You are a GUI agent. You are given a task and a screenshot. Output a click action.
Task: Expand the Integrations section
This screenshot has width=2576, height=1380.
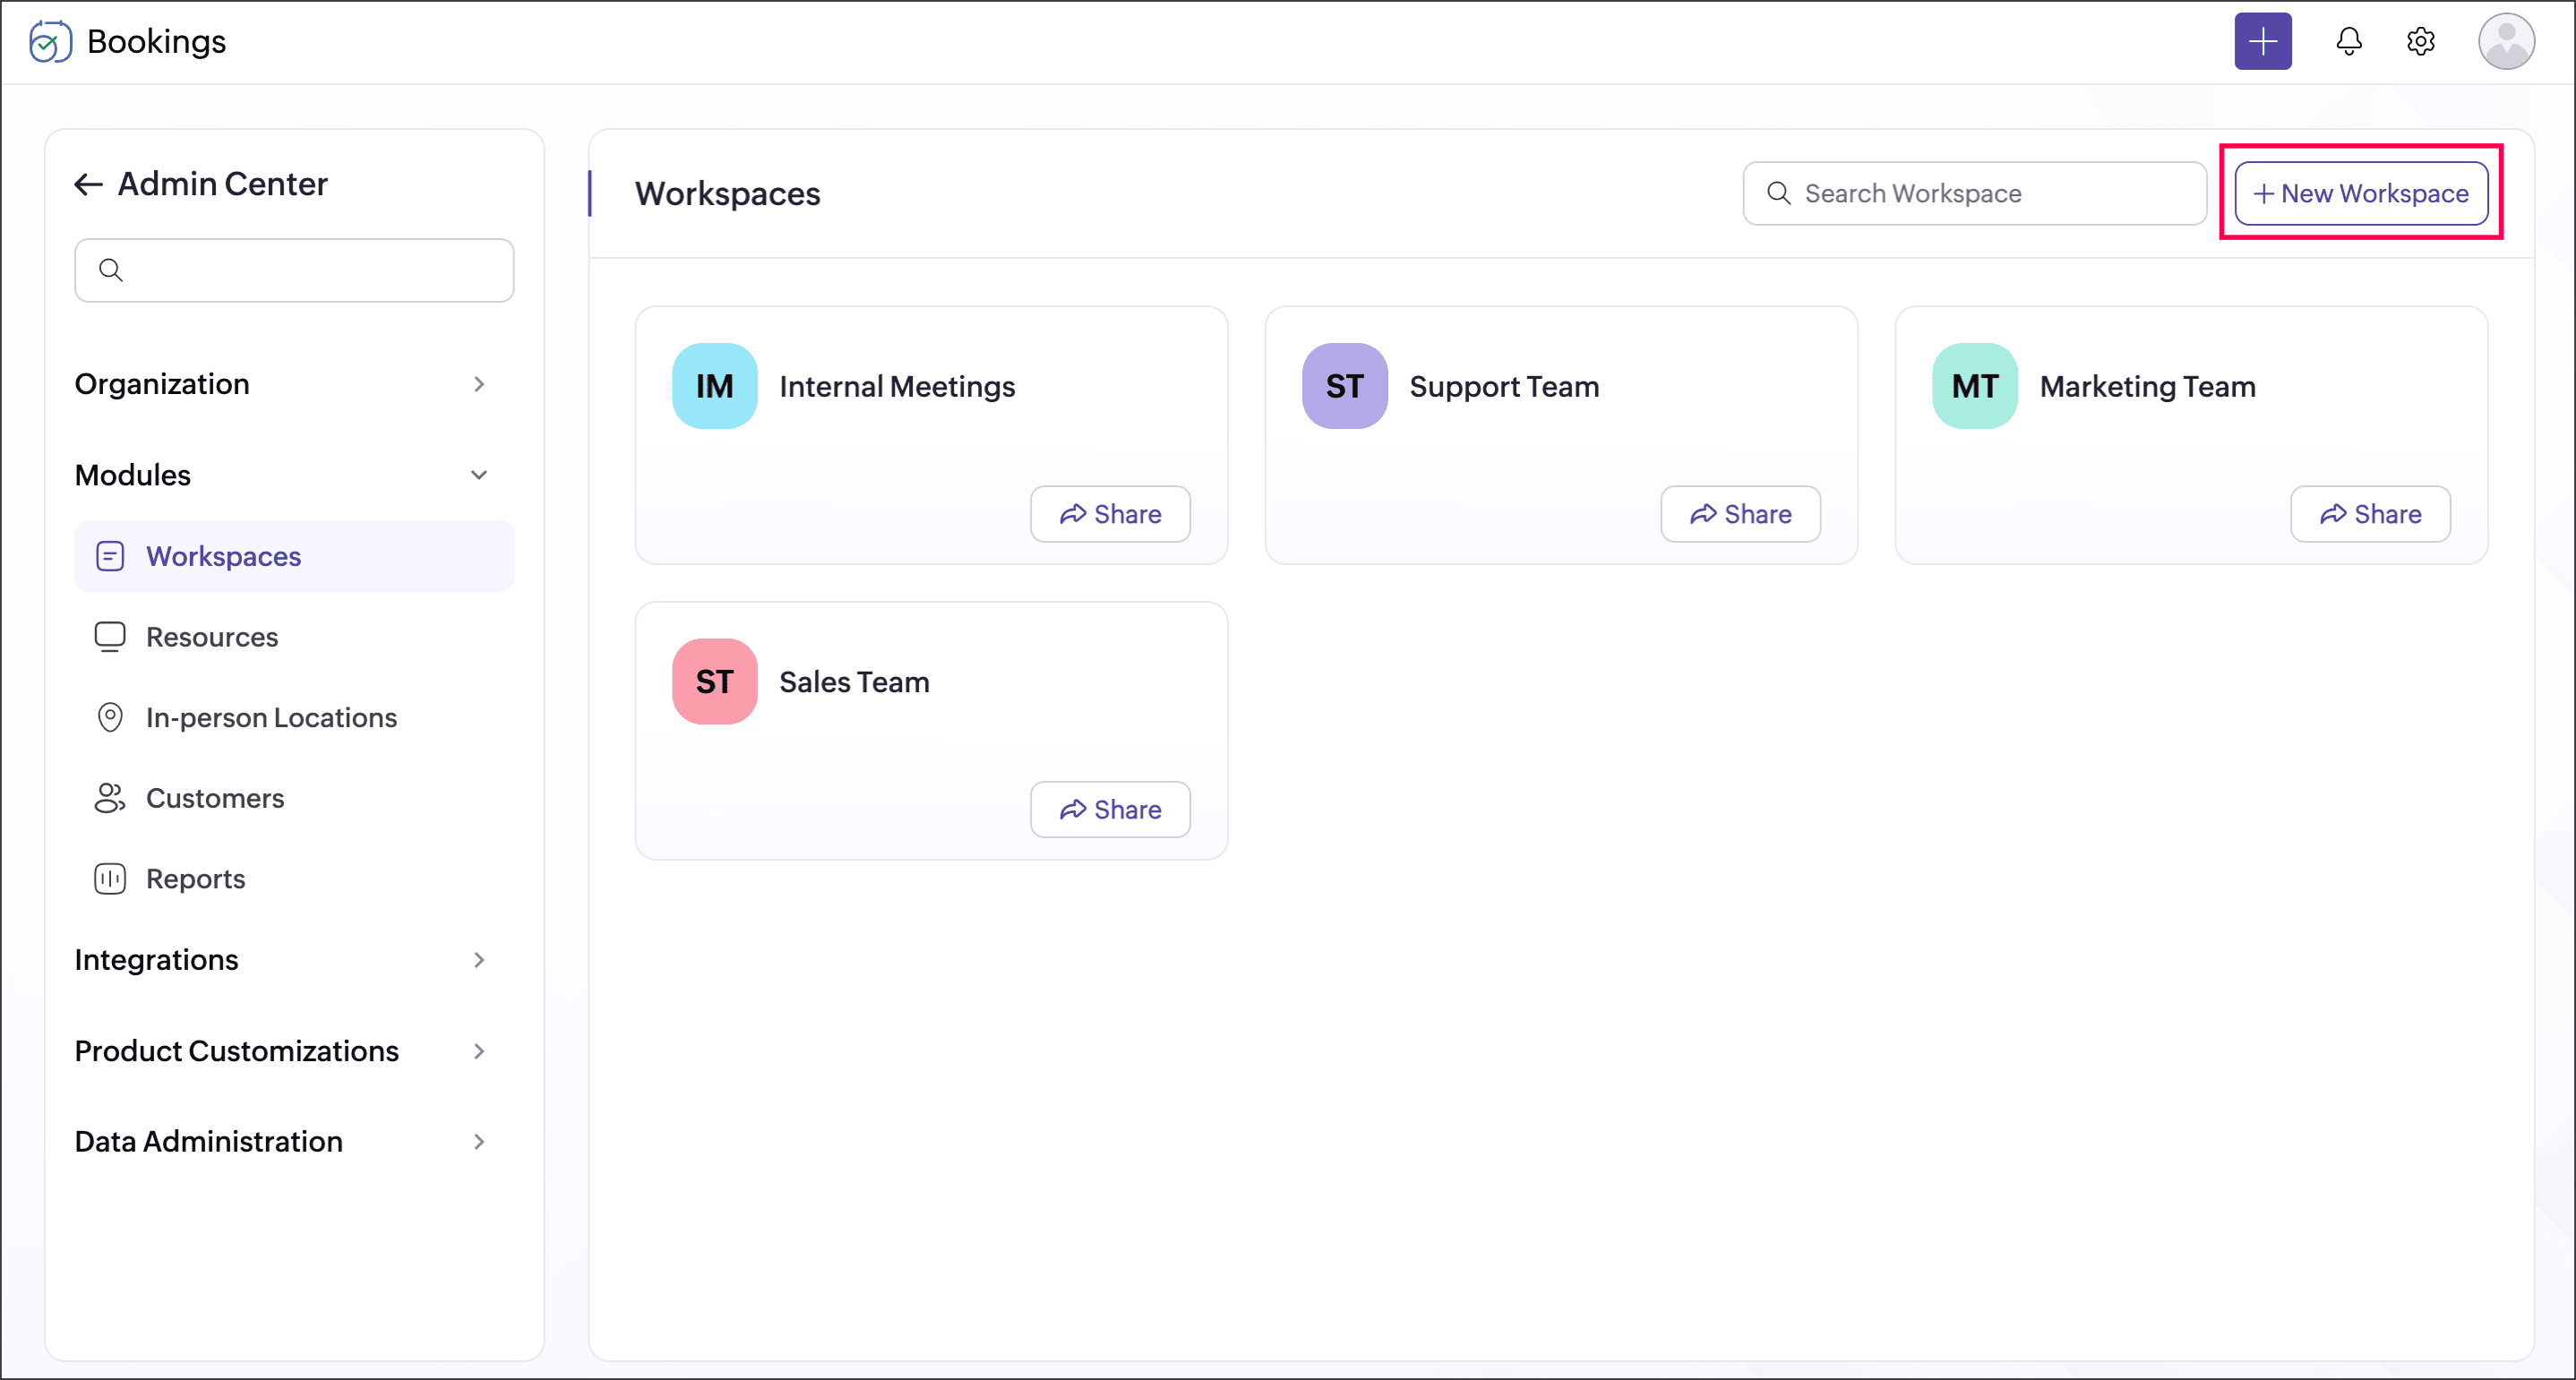point(479,960)
